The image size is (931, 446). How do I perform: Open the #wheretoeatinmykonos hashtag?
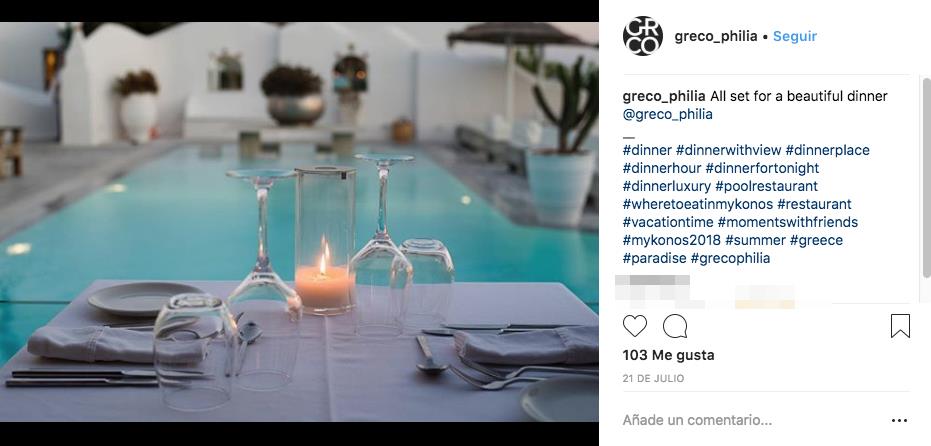pyautogui.click(x=698, y=204)
